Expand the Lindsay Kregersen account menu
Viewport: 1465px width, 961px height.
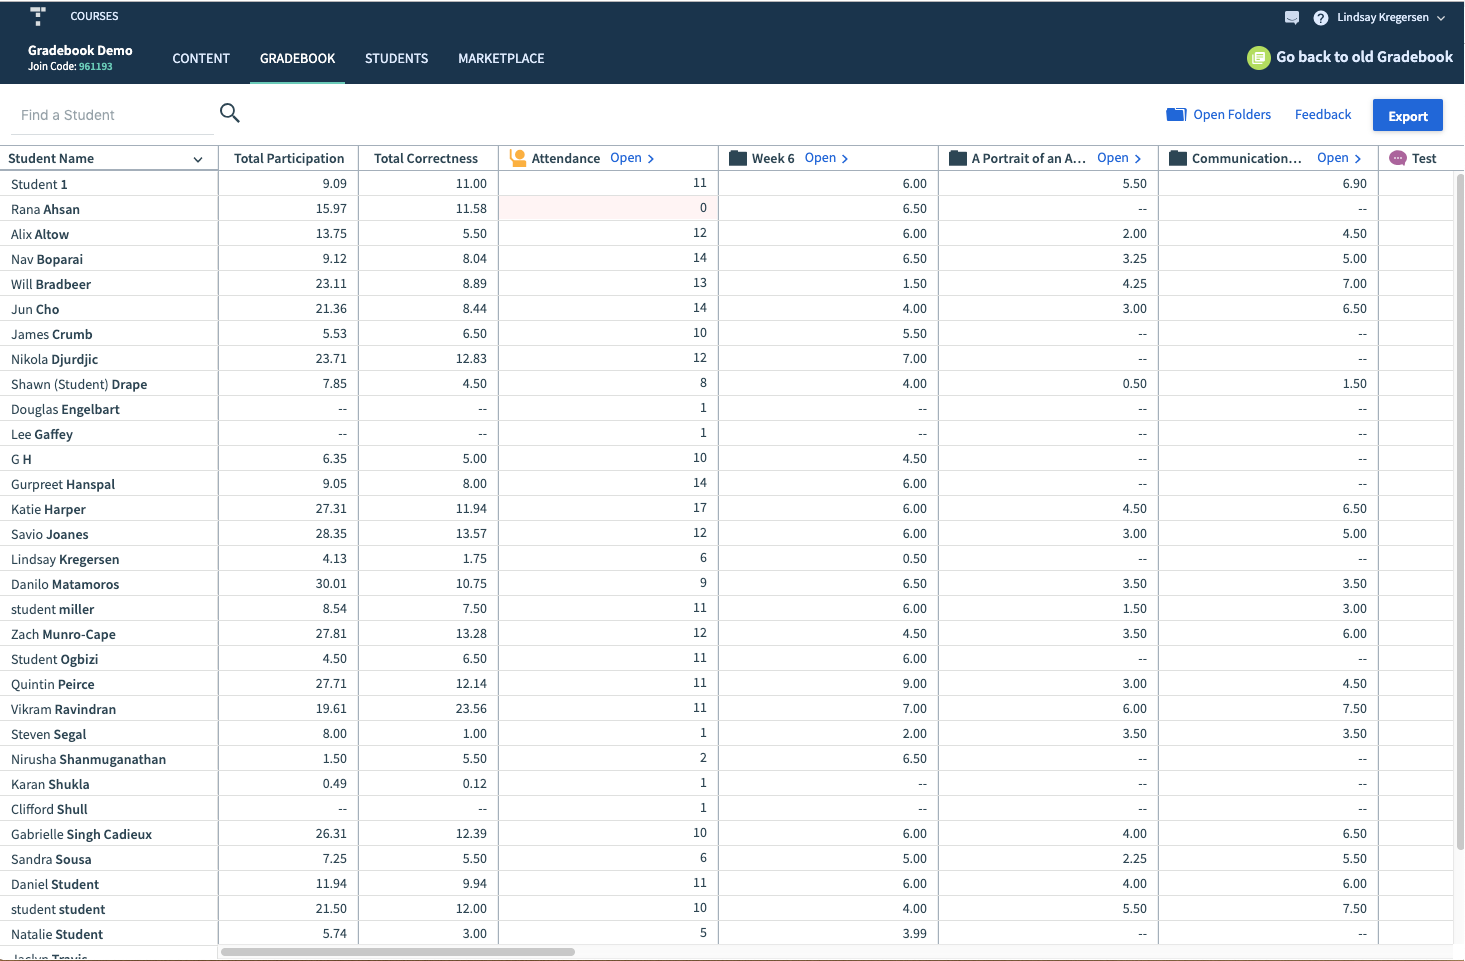click(x=1391, y=18)
